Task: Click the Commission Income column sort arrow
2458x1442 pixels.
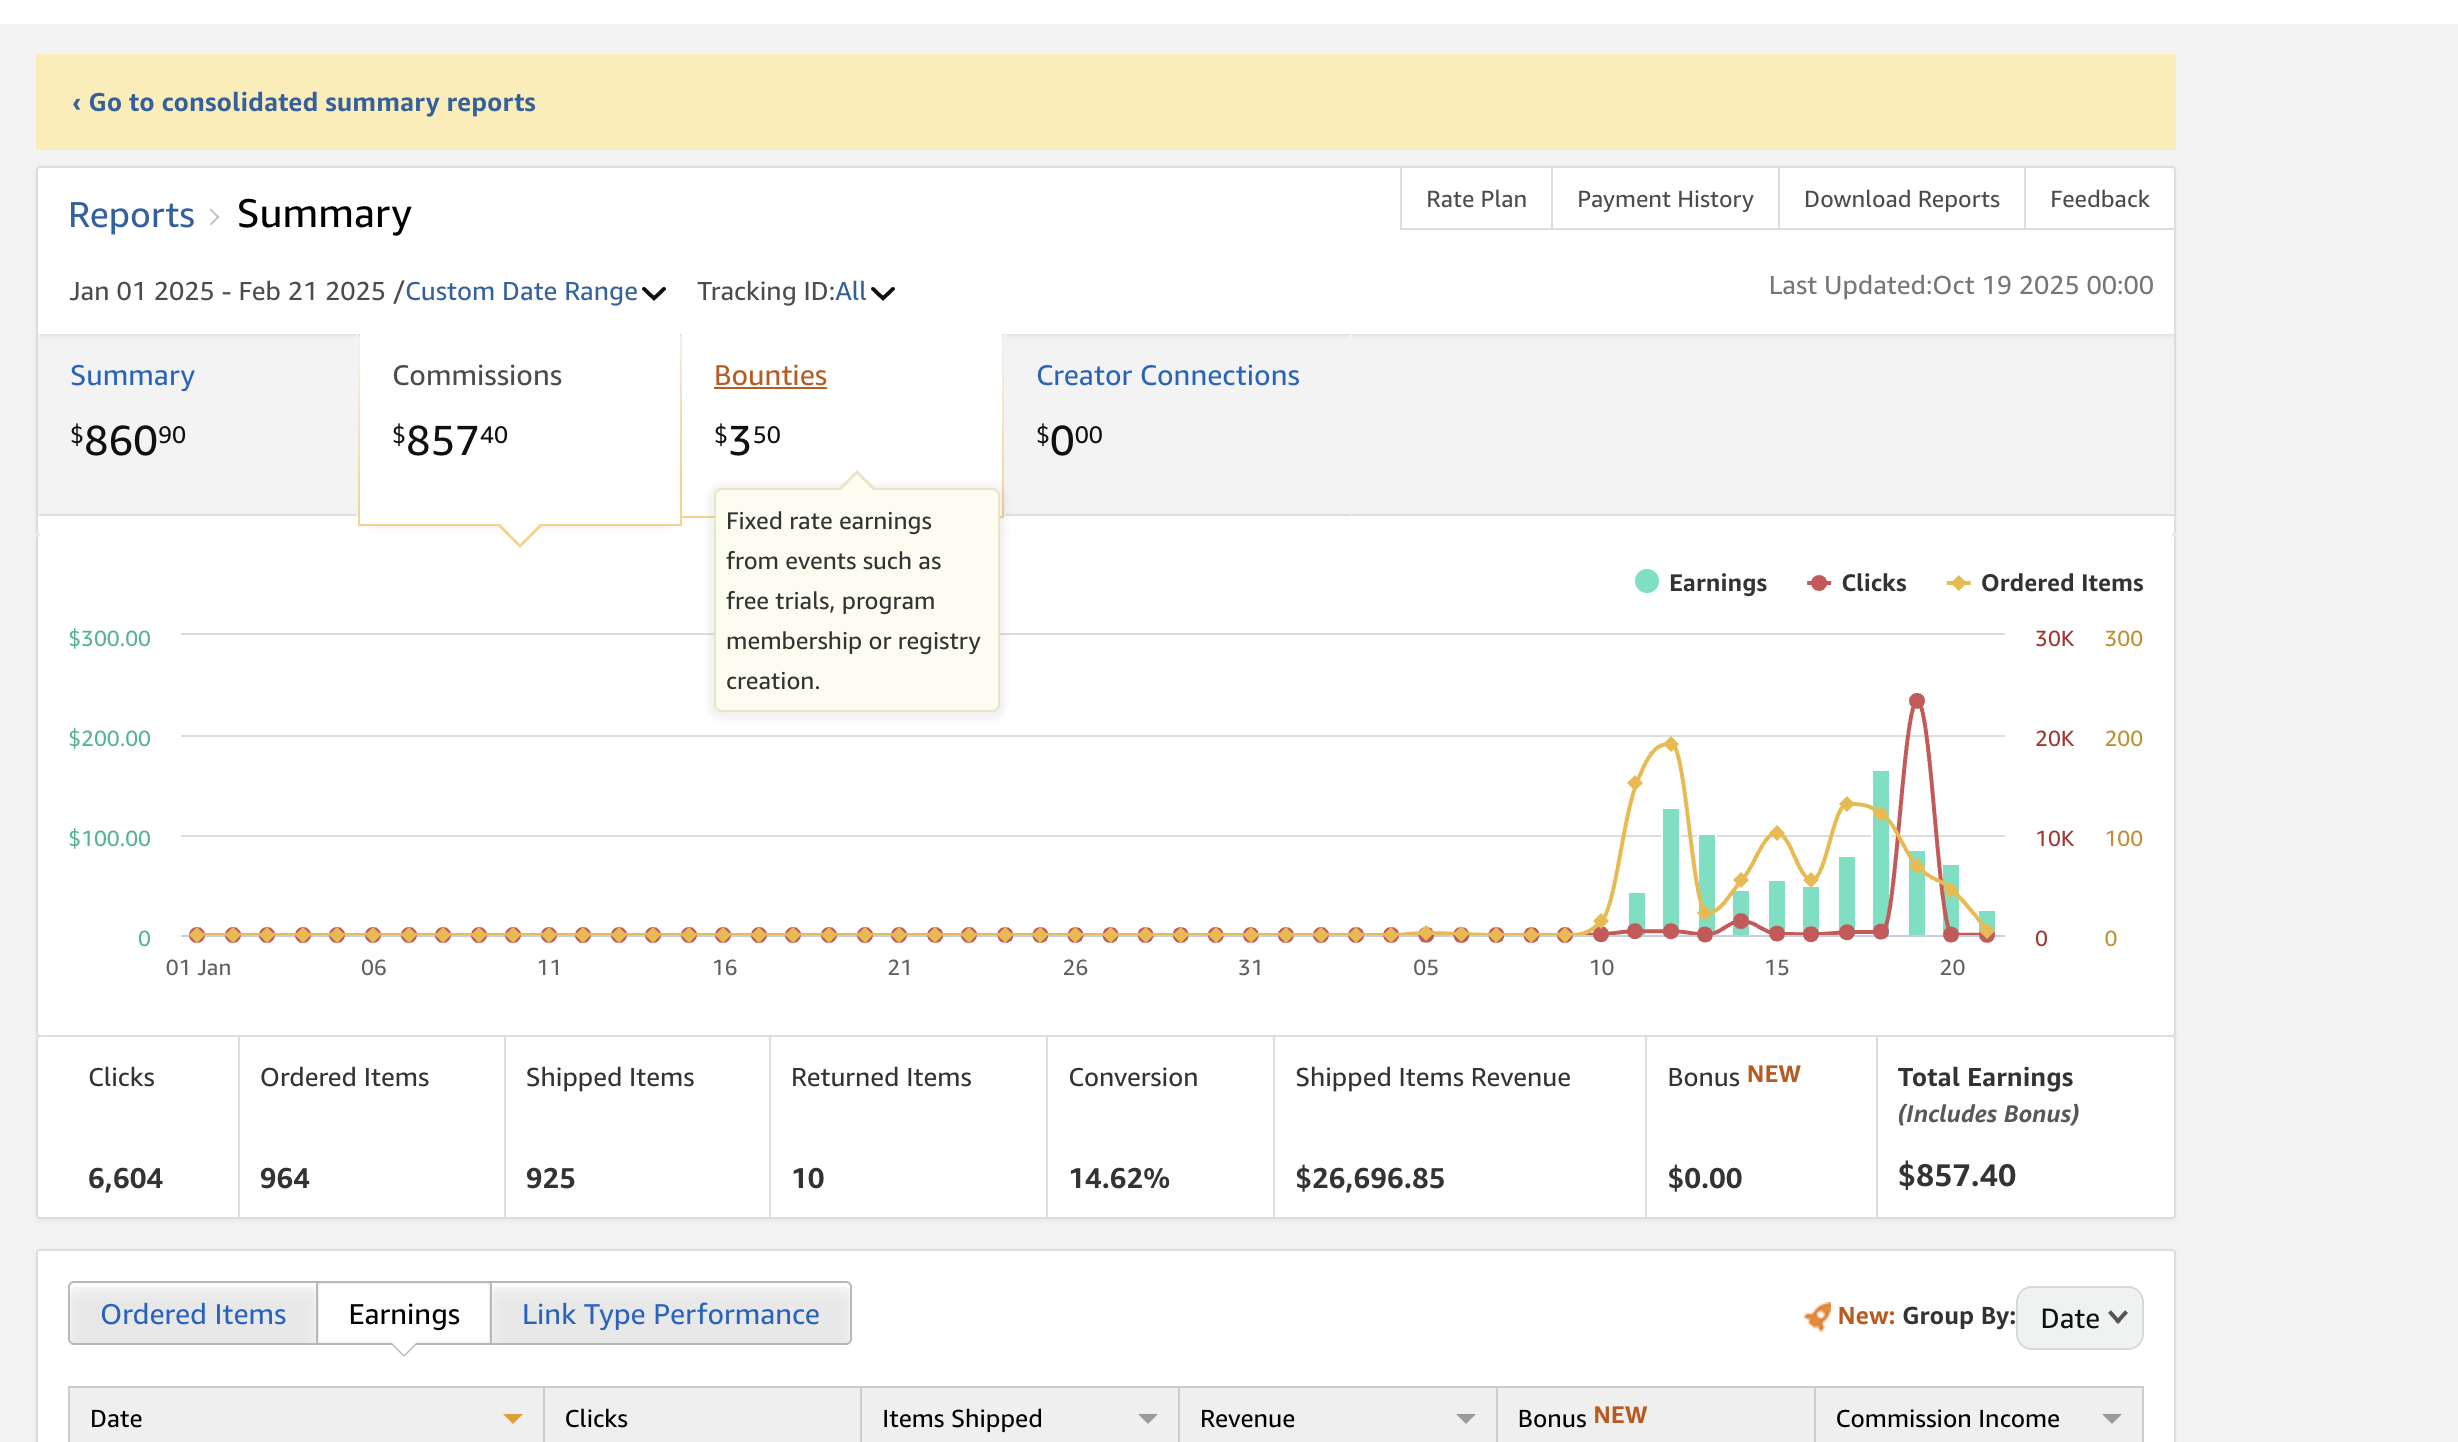Action: click(x=2111, y=1418)
